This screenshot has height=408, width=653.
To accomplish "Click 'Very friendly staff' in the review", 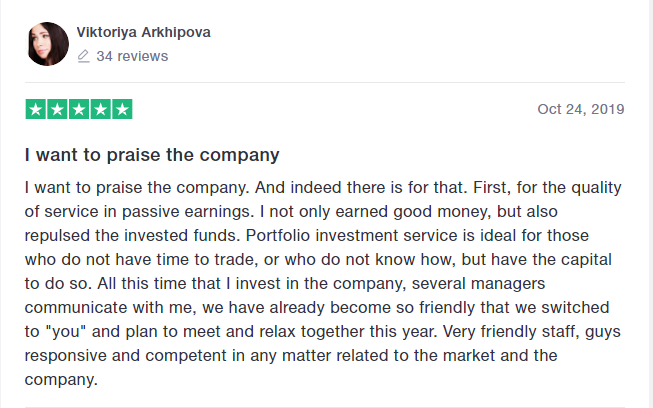I will pyautogui.click(x=511, y=332).
